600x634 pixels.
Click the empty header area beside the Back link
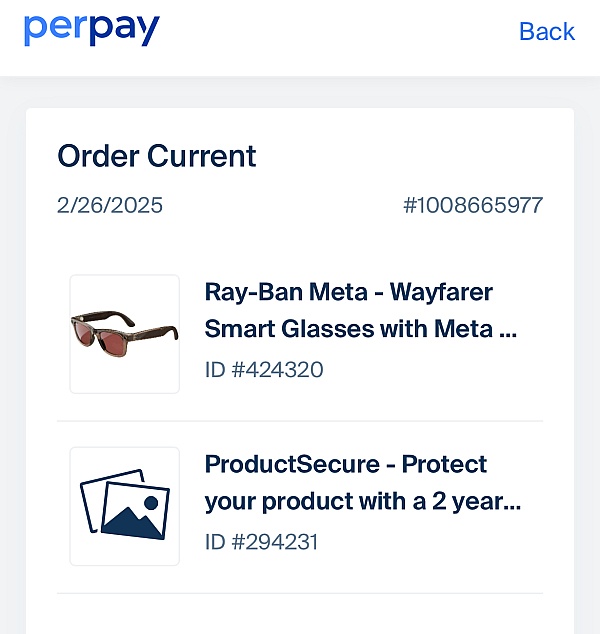pos(340,32)
